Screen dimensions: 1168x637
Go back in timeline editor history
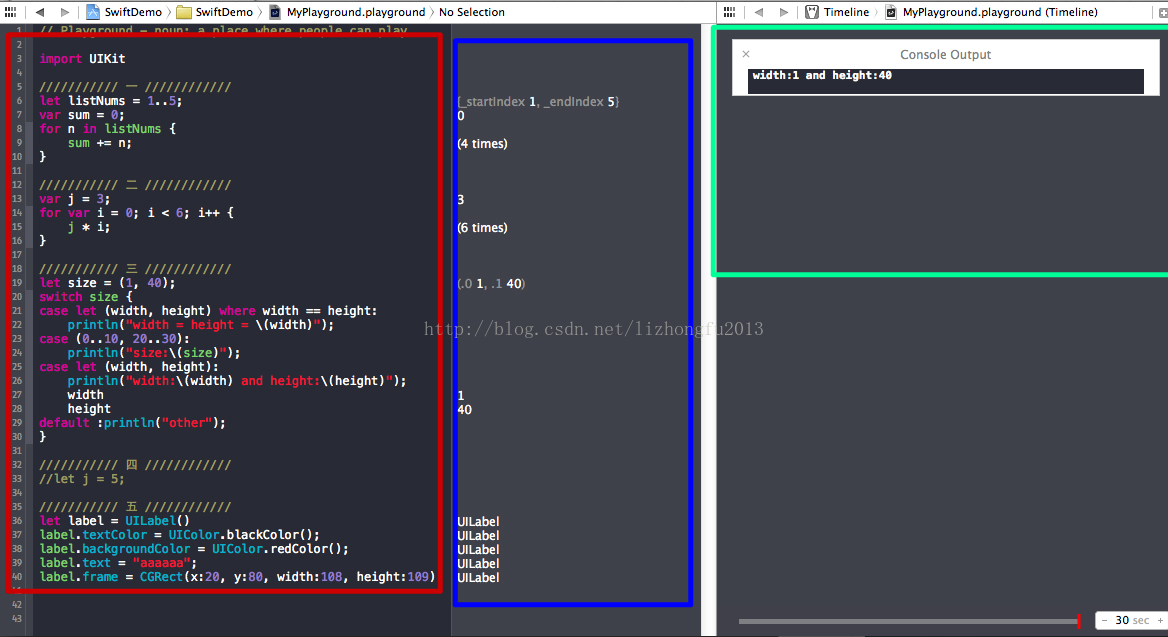click(759, 12)
